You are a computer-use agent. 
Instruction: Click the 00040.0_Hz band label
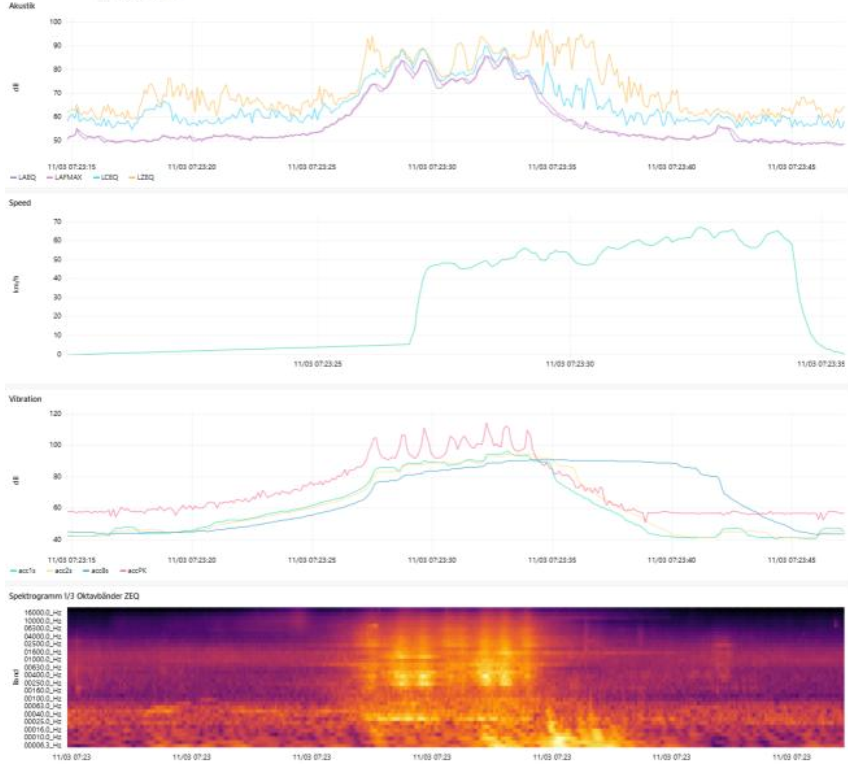coord(42,714)
